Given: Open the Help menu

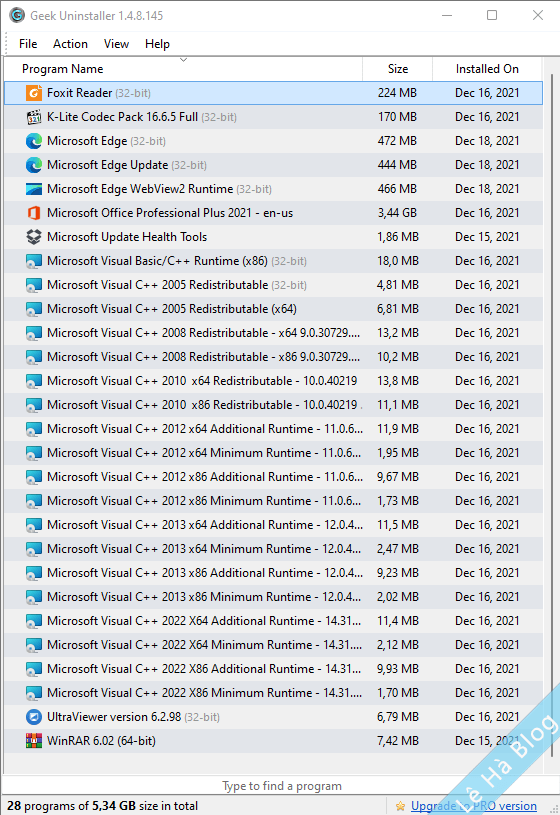Looking at the screenshot, I should click(x=157, y=44).
